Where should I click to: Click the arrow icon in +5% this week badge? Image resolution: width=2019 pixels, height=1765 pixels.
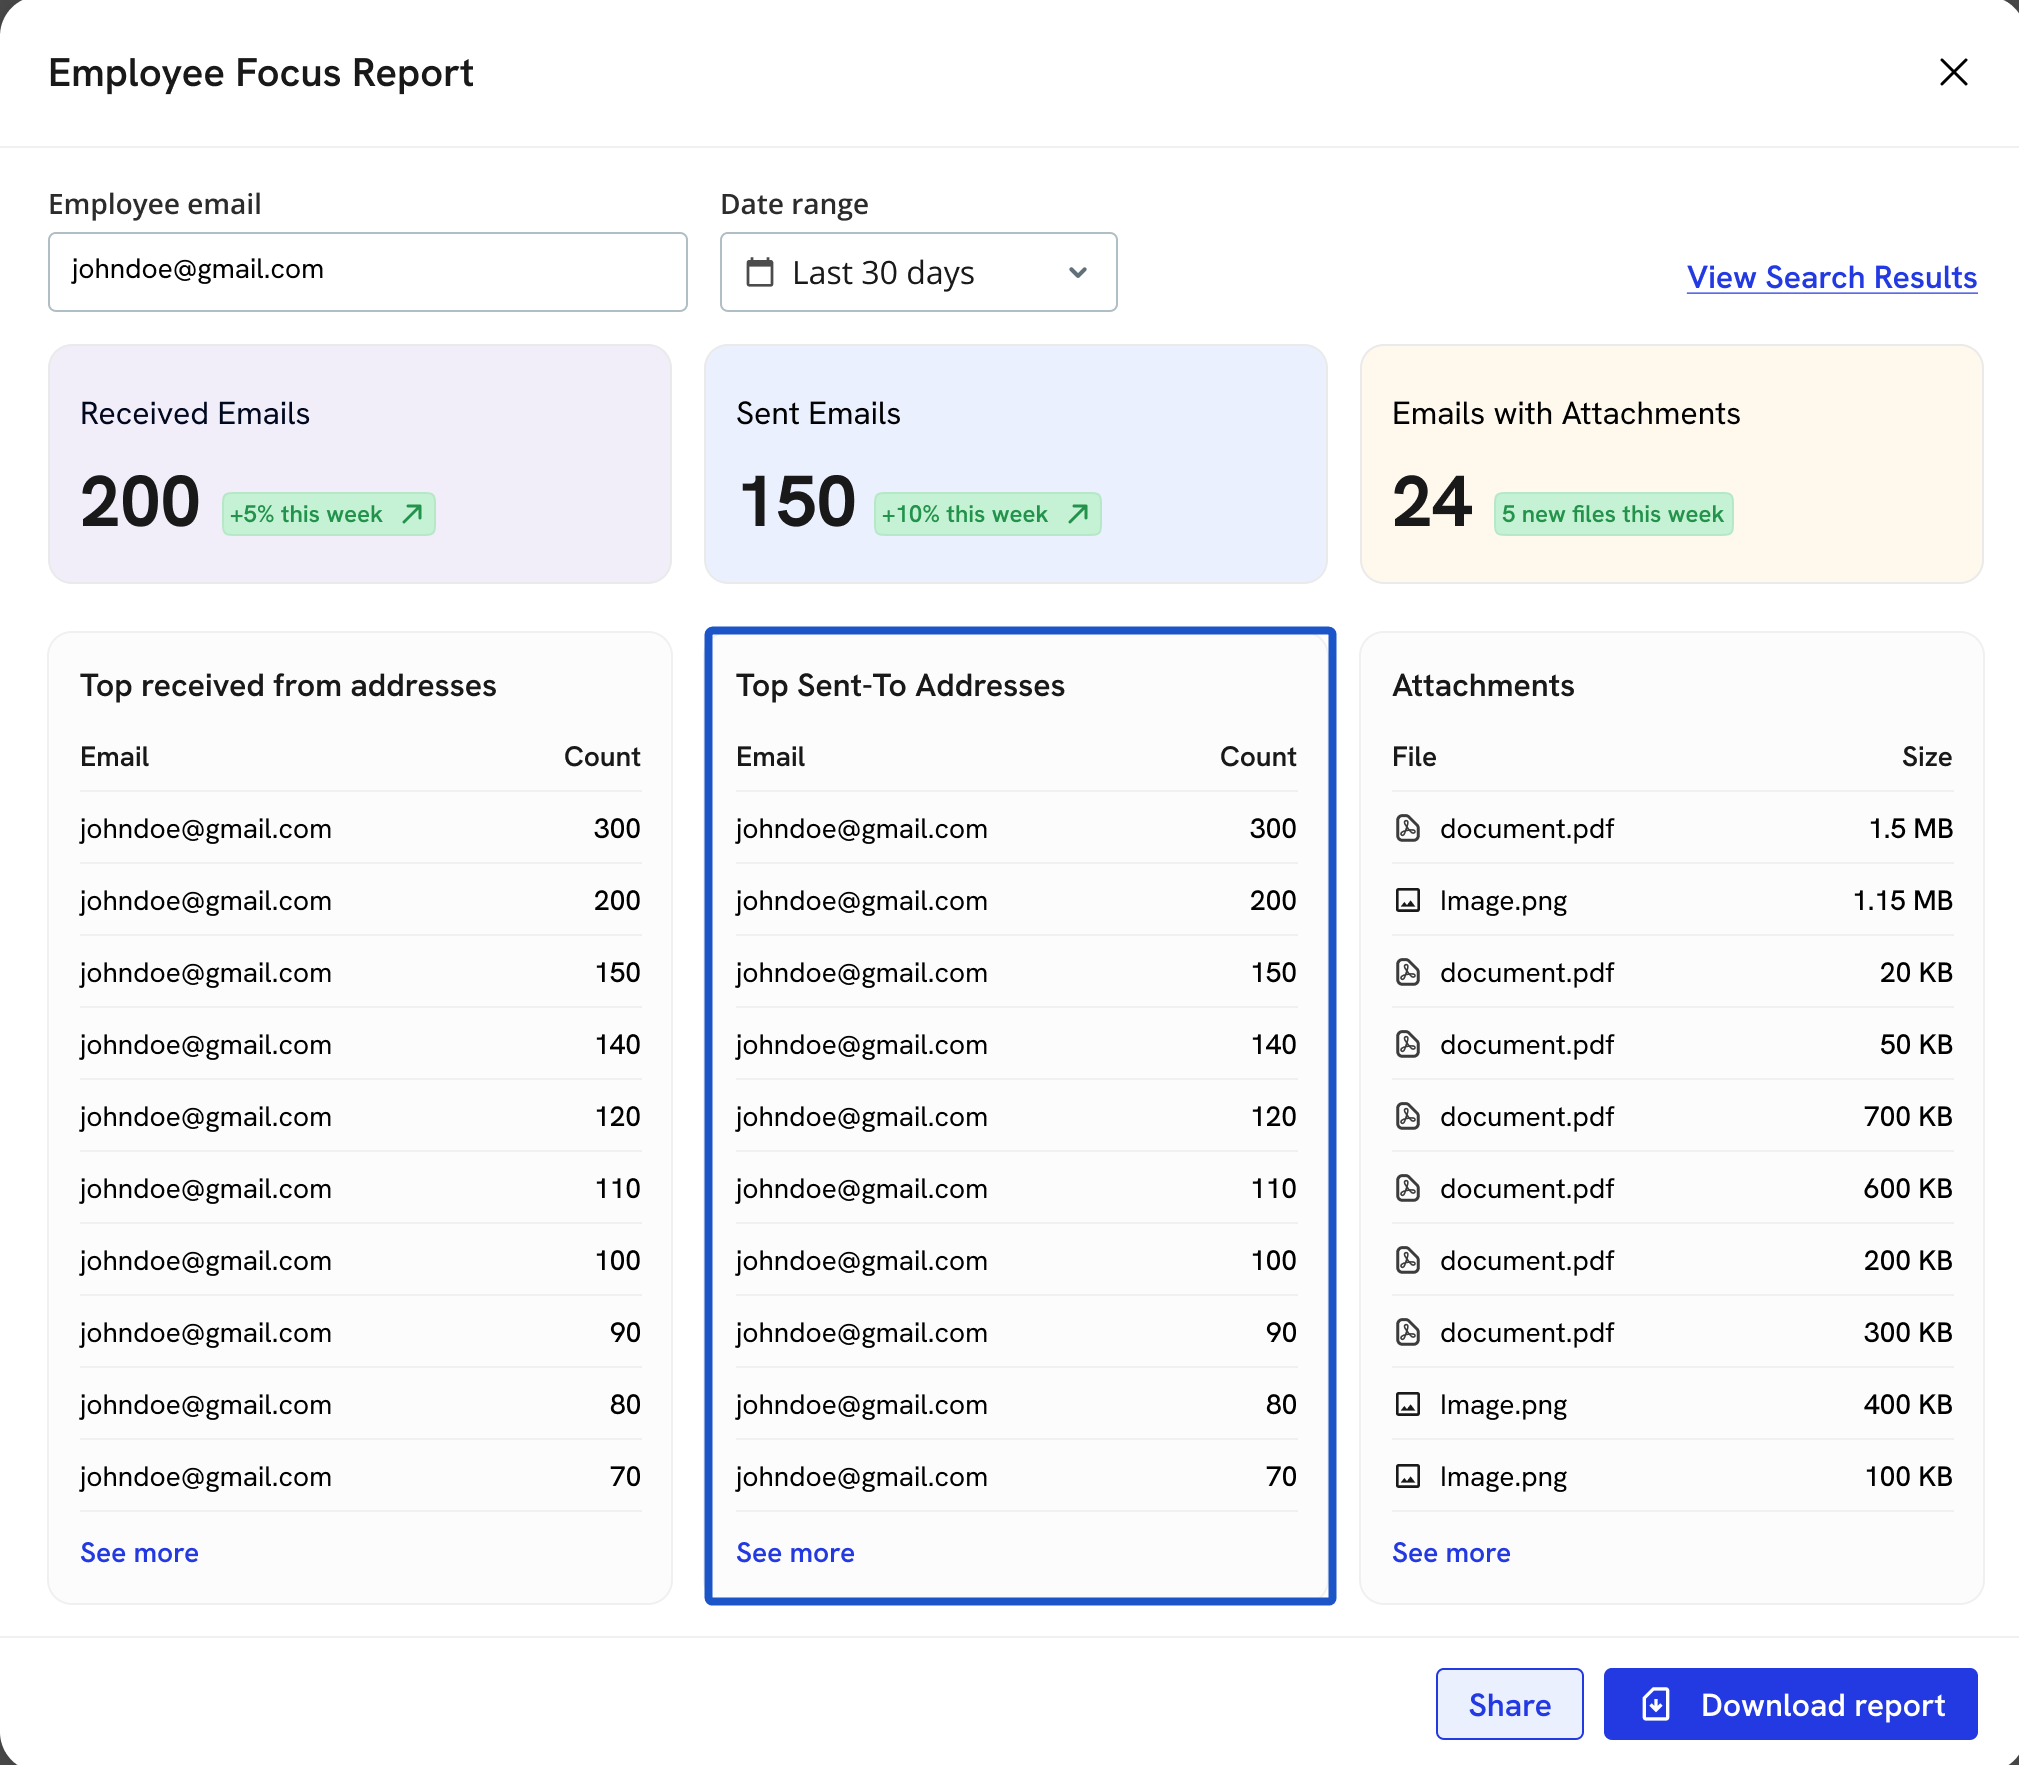[x=412, y=514]
